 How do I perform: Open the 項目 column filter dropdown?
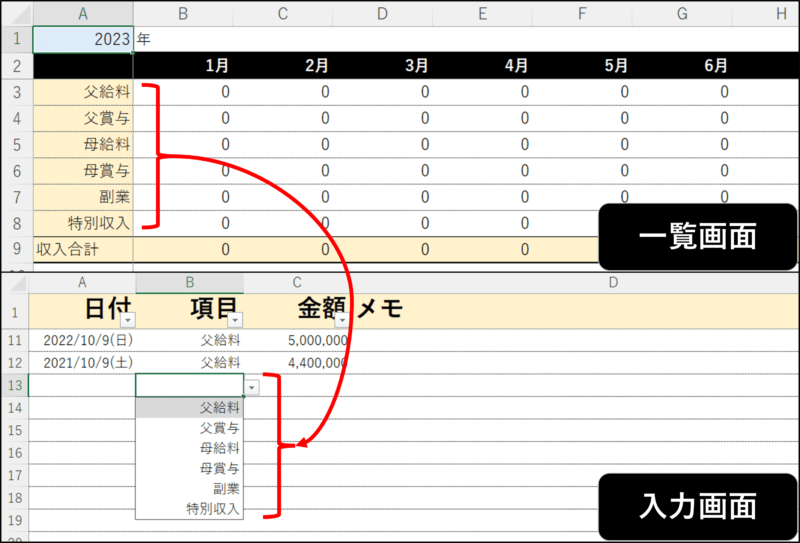[235, 320]
